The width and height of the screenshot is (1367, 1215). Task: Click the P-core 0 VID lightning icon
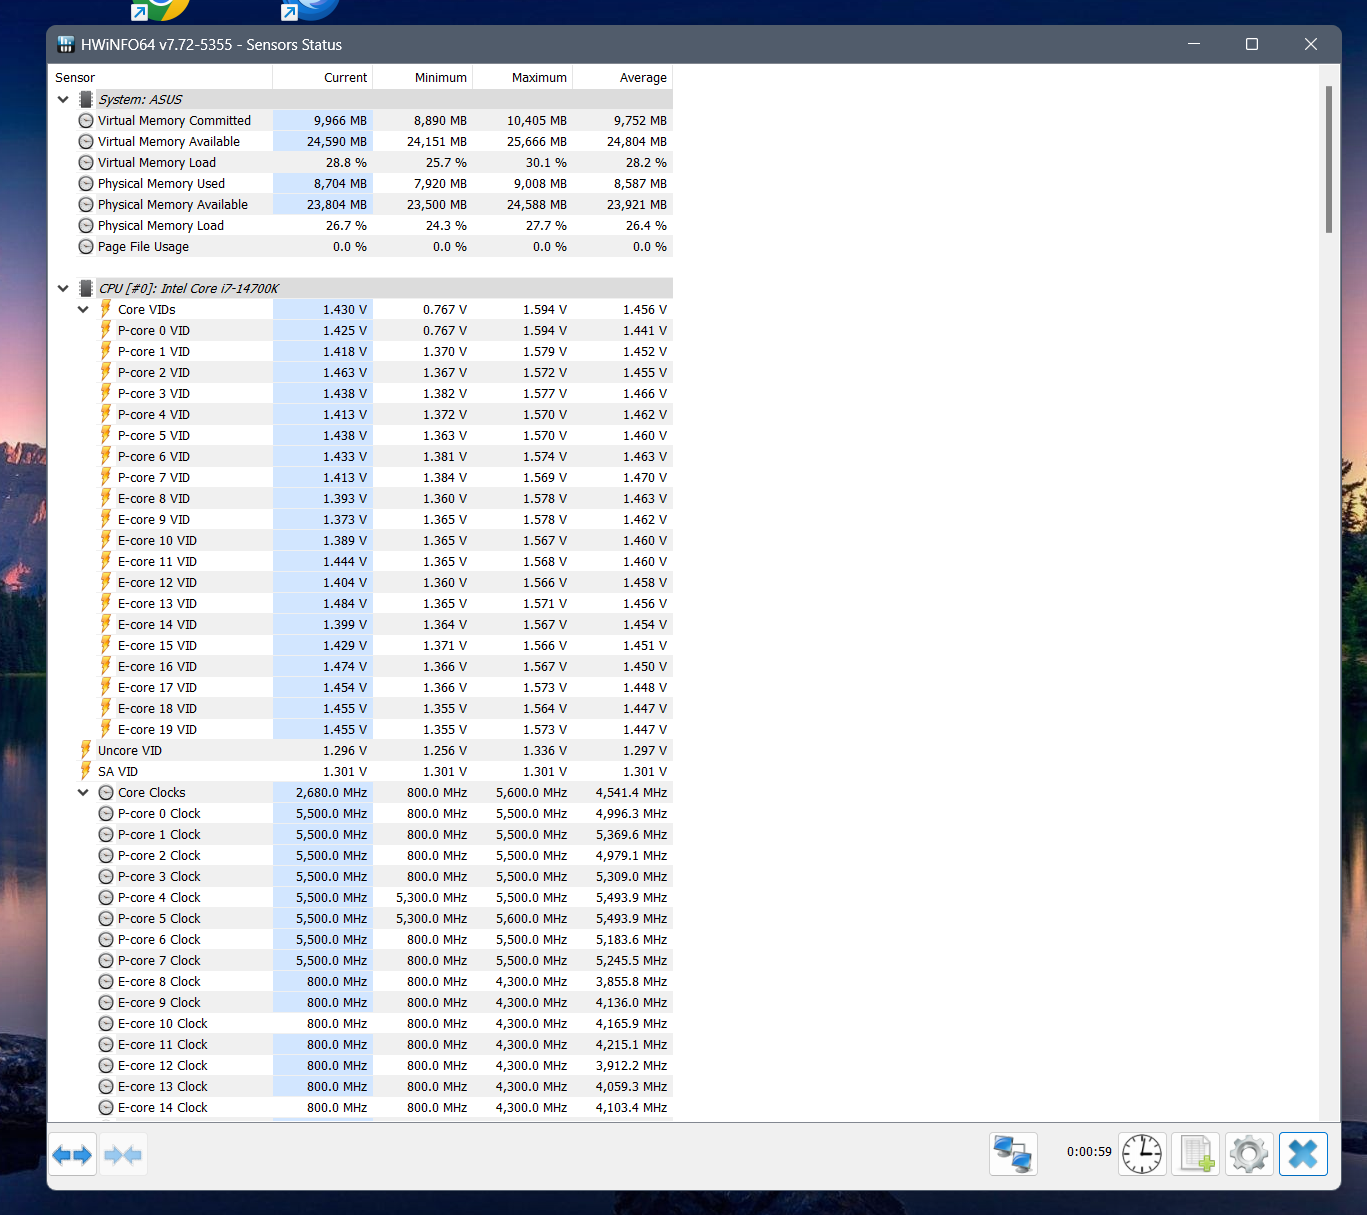coord(105,330)
